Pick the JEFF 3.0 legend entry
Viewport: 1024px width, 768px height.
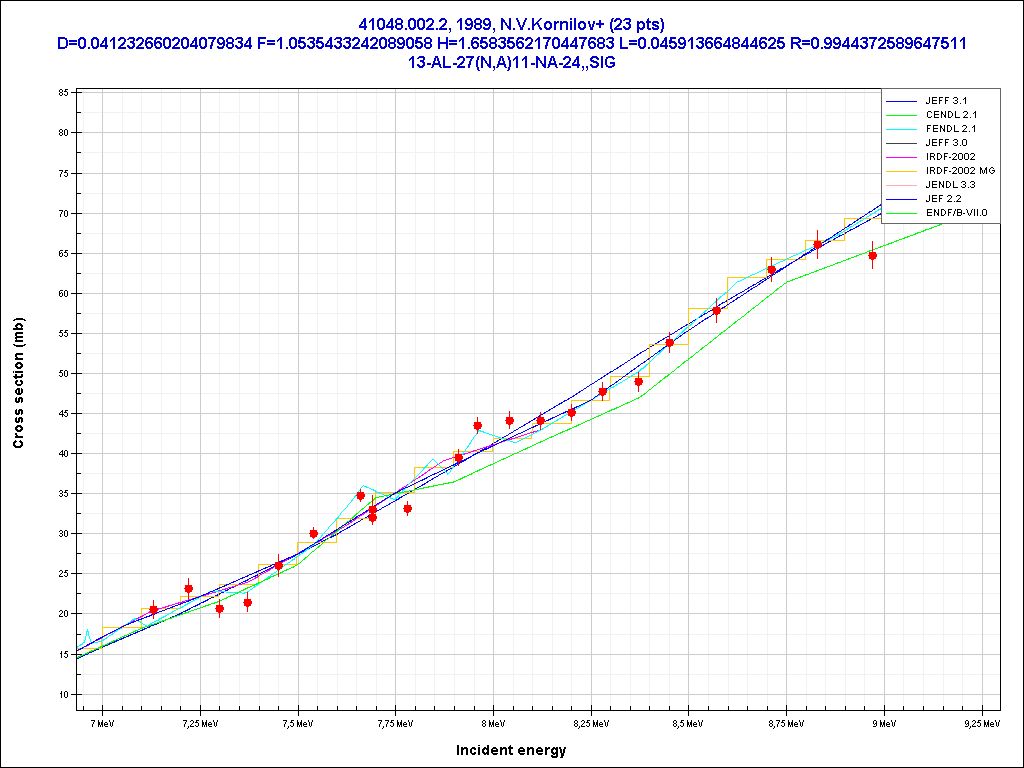pos(946,143)
